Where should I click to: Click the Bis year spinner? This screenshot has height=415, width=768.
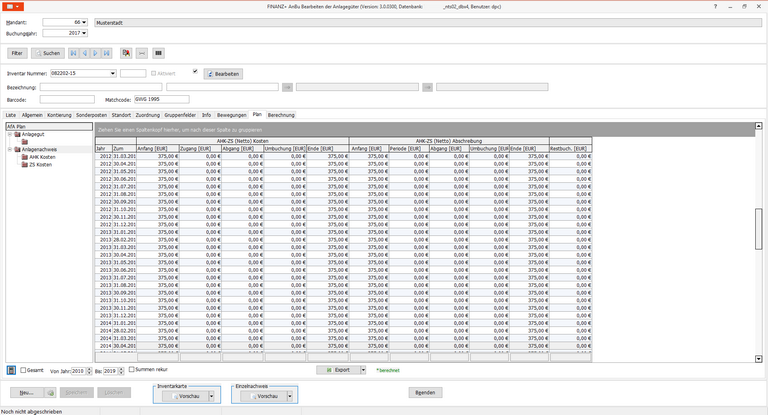121,371
